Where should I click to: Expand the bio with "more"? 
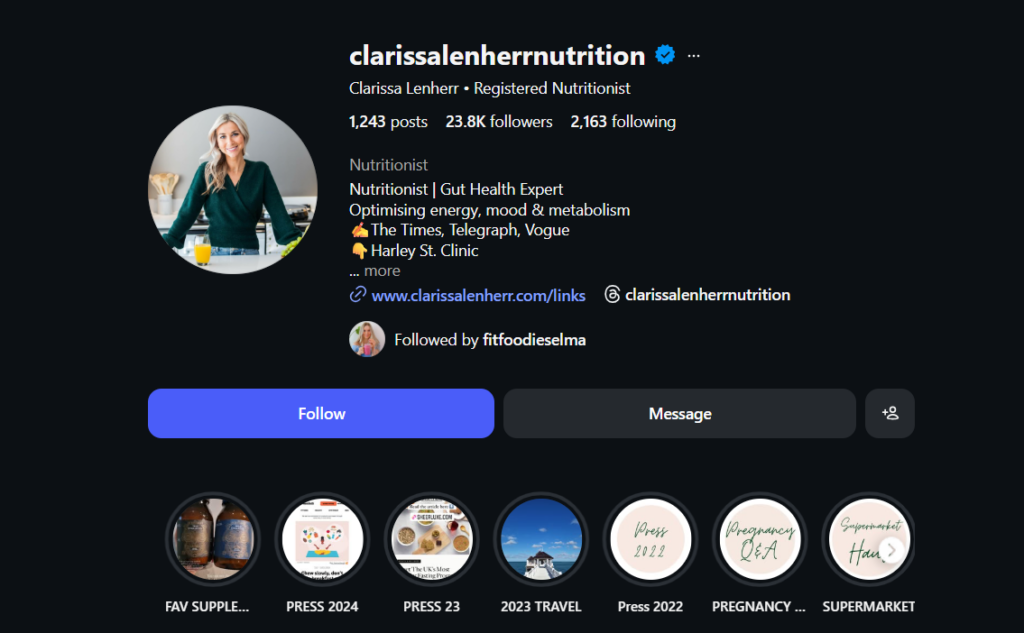point(382,270)
